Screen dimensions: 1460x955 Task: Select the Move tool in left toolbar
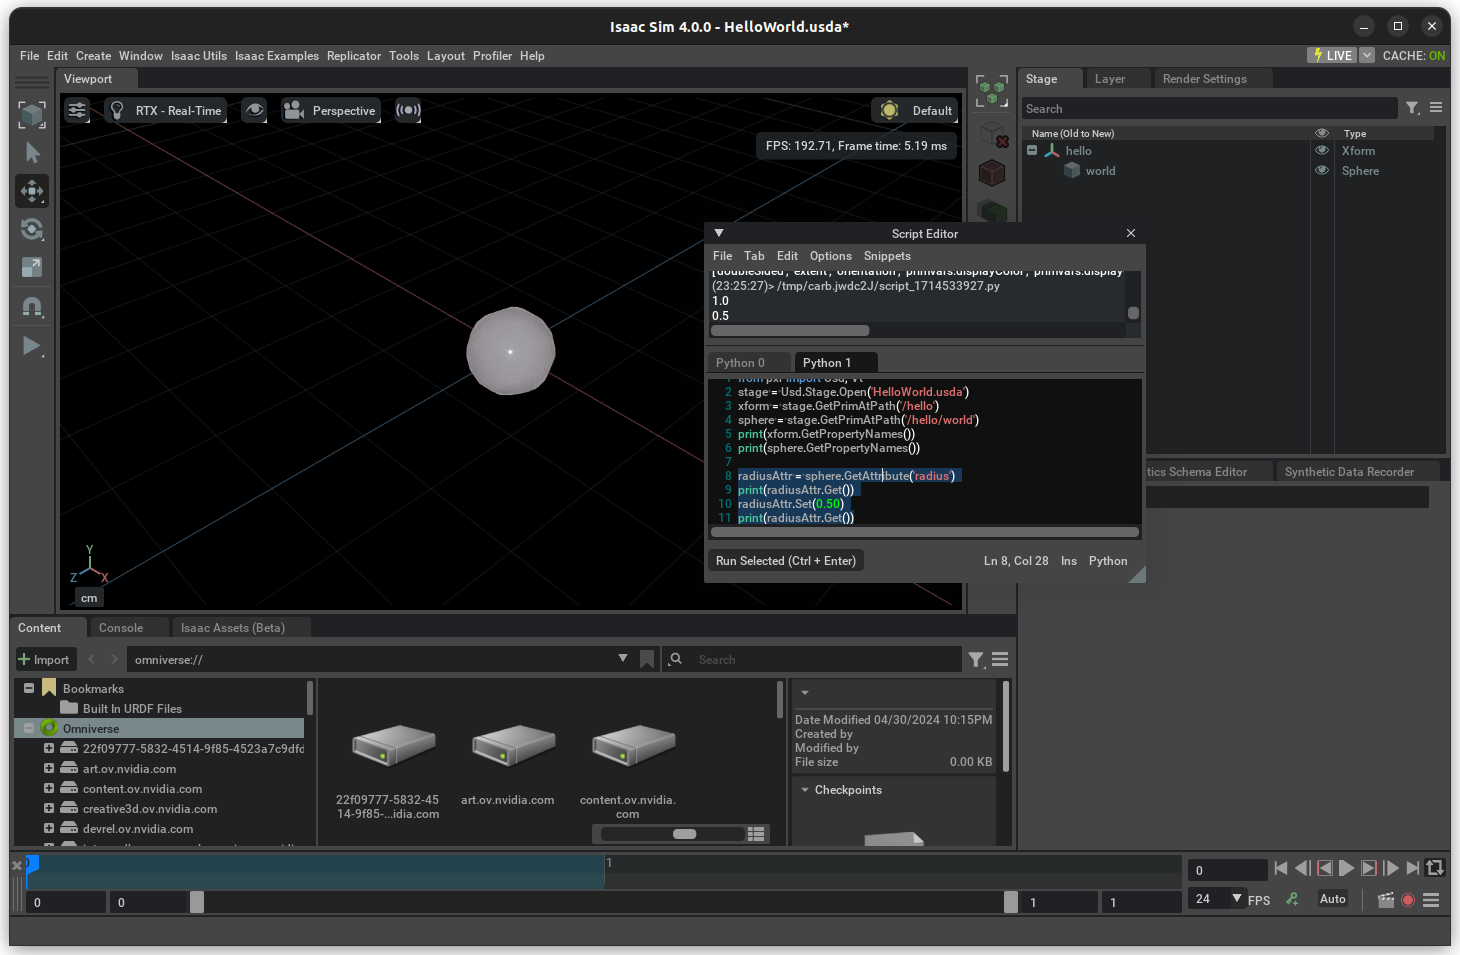point(32,191)
